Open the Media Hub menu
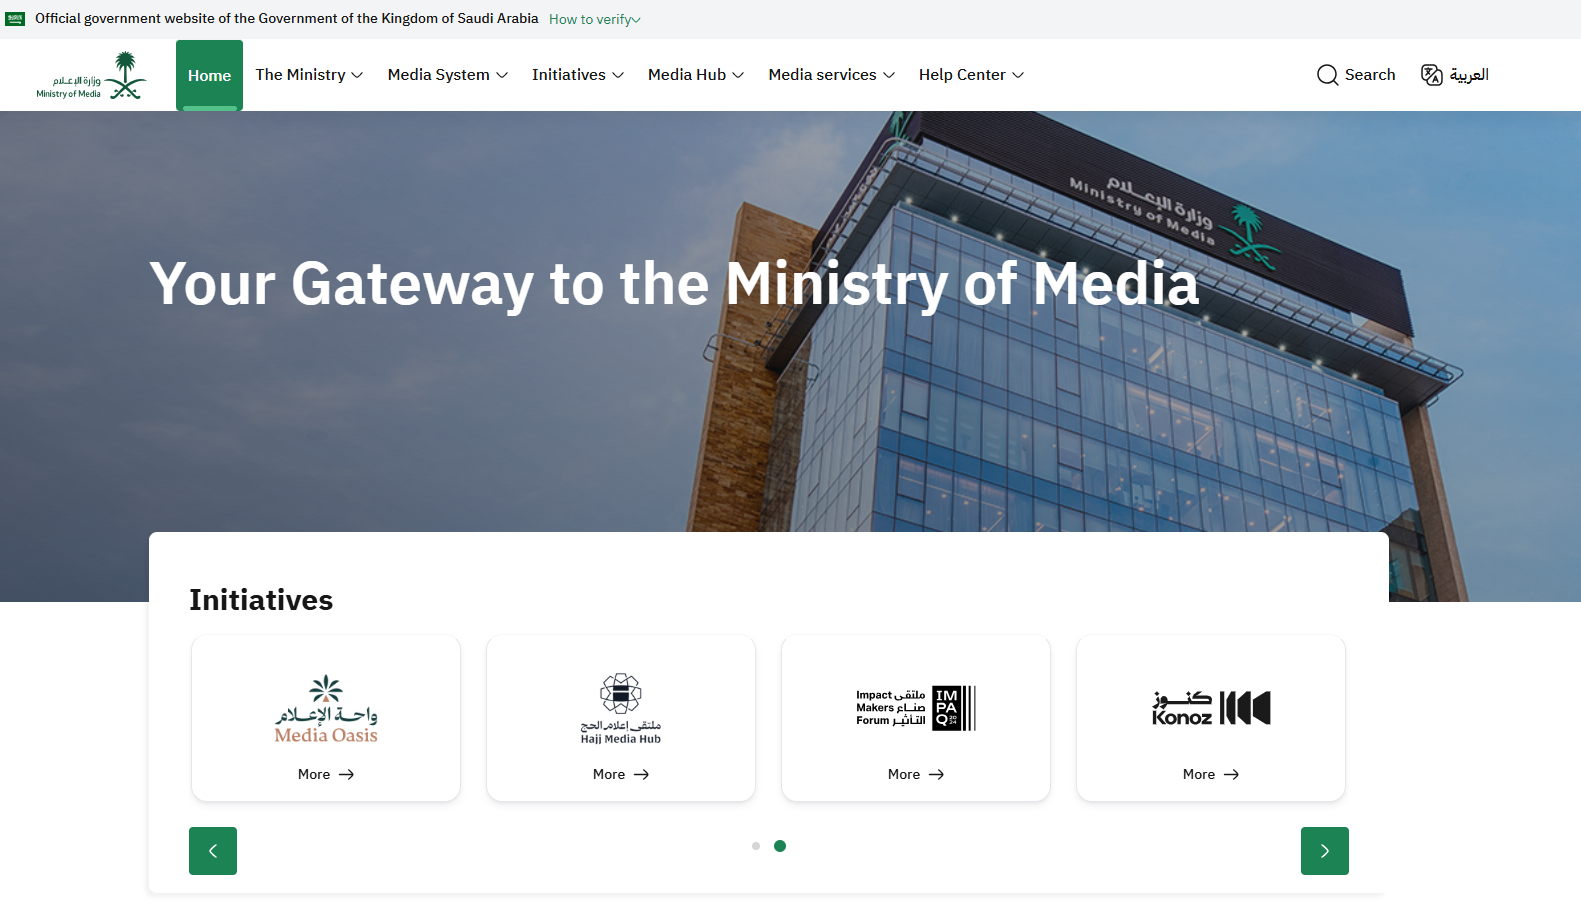Viewport: 1581px width, 902px height. click(x=696, y=75)
